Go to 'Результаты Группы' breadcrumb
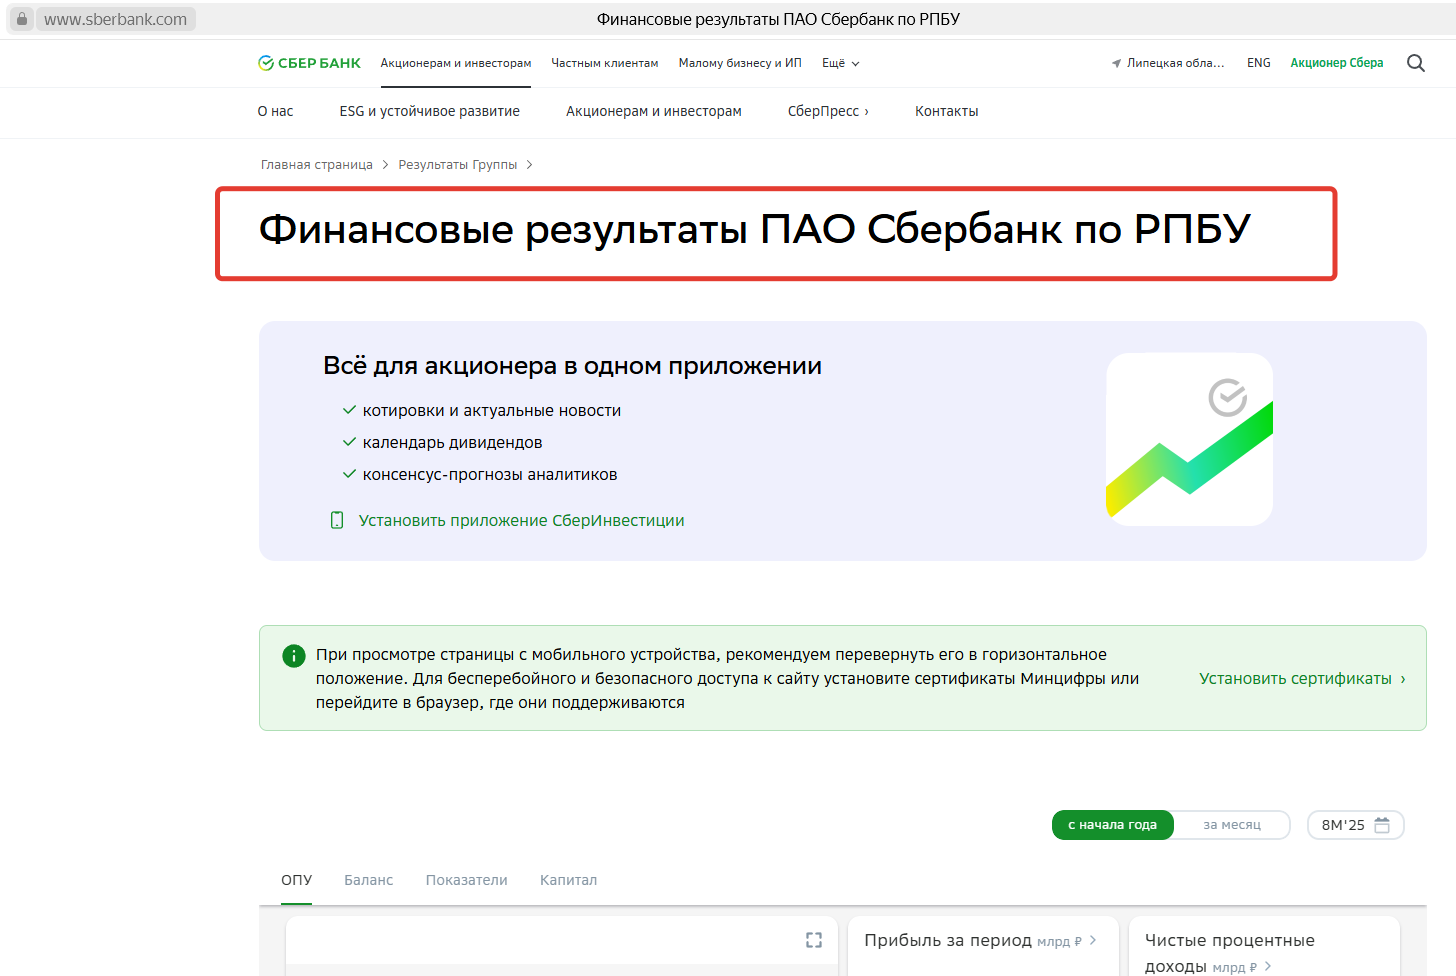 [x=458, y=165]
